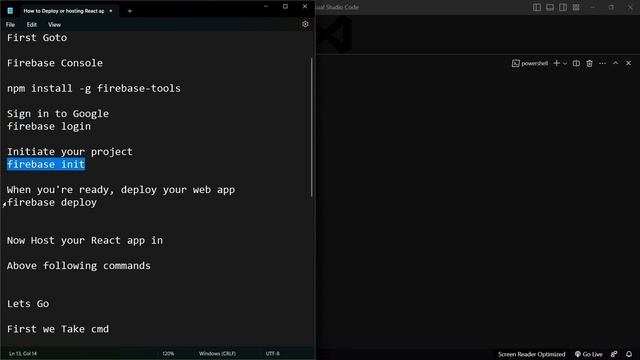This screenshot has width=640, height=360.
Task: Split the terminal in VS Code
Action: coord(576,64)
